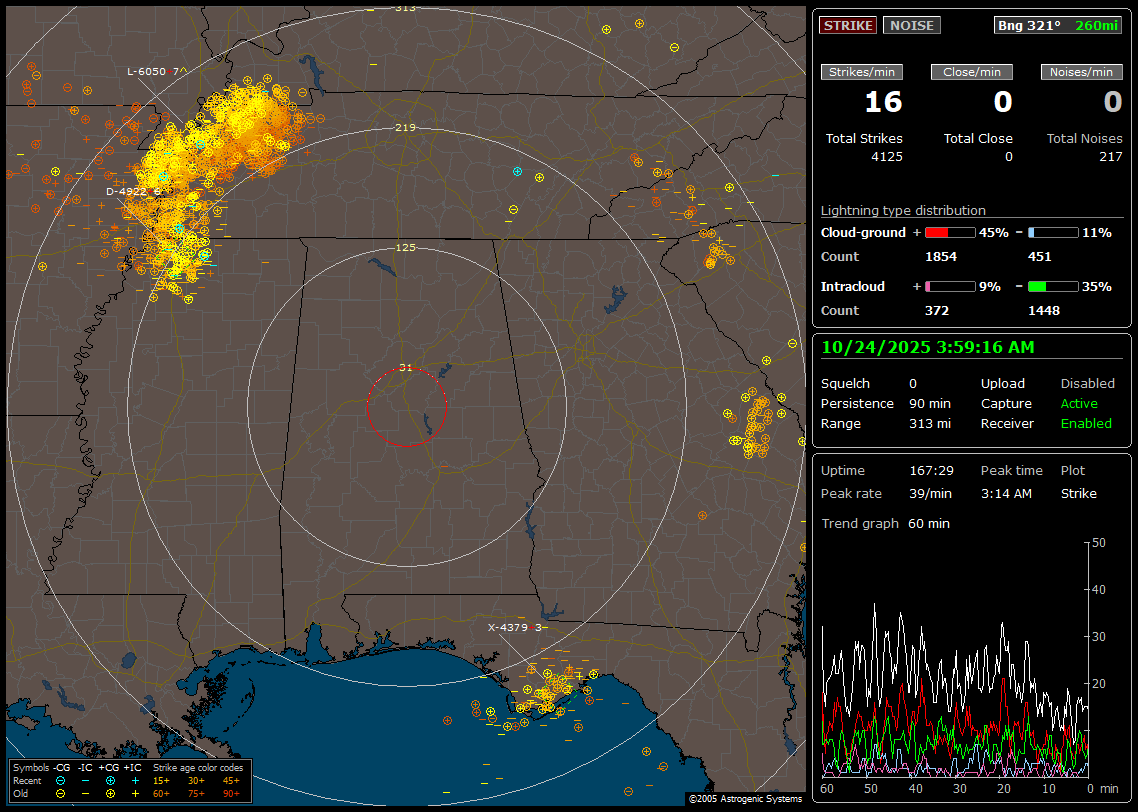
Task: Click the Strikes/min label button
Action: (862, 72)
